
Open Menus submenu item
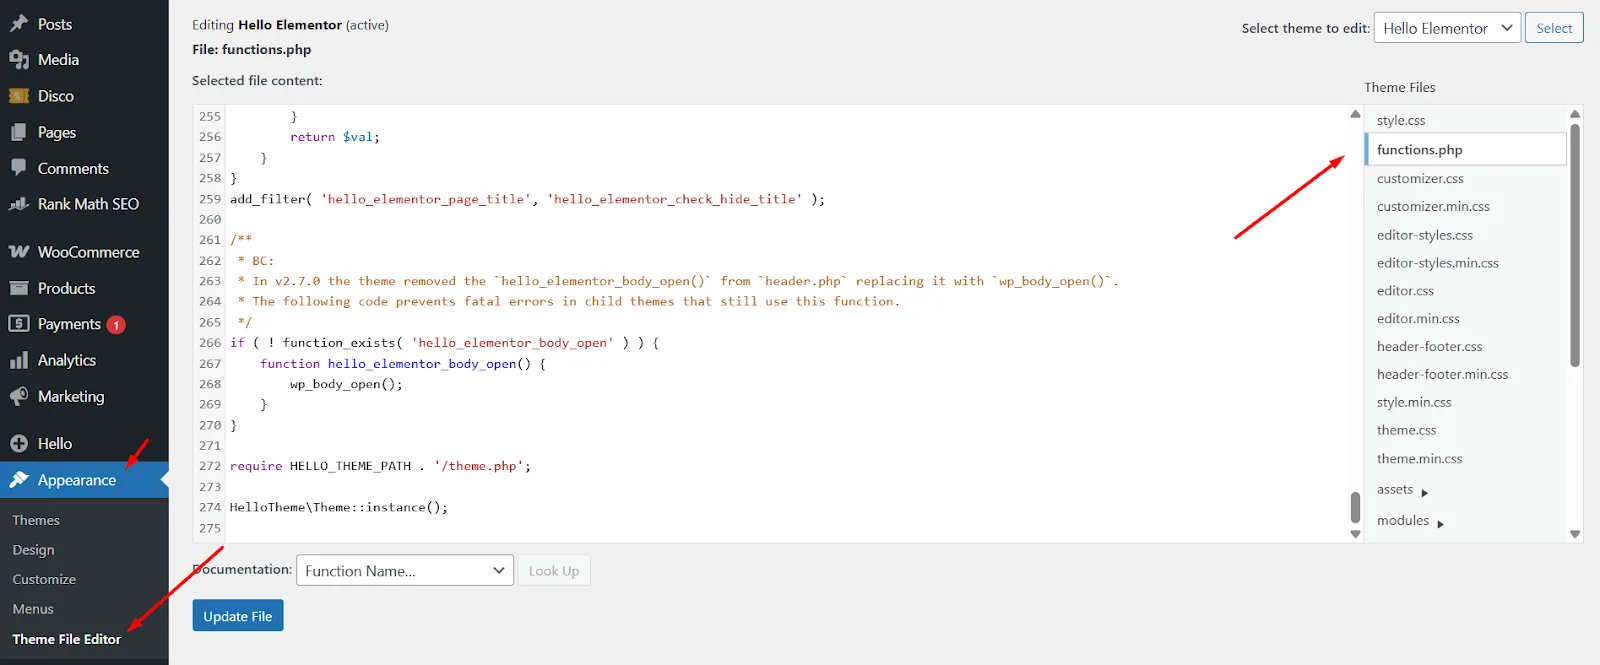click(x=33, y=609)
